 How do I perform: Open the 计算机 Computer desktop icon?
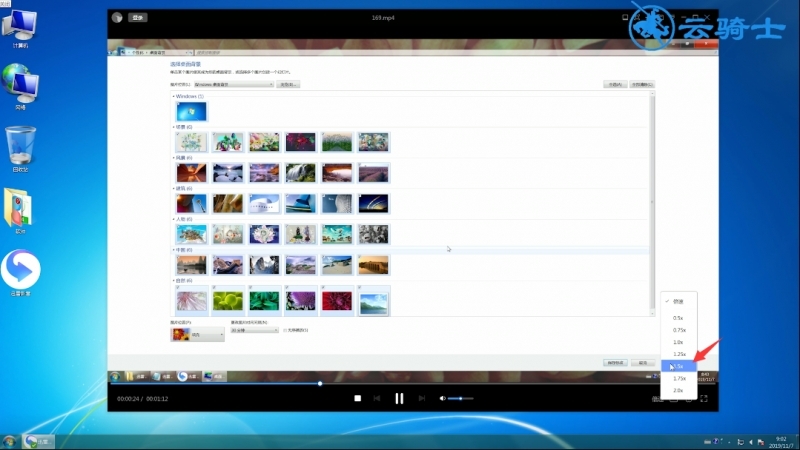pos(20,30)
